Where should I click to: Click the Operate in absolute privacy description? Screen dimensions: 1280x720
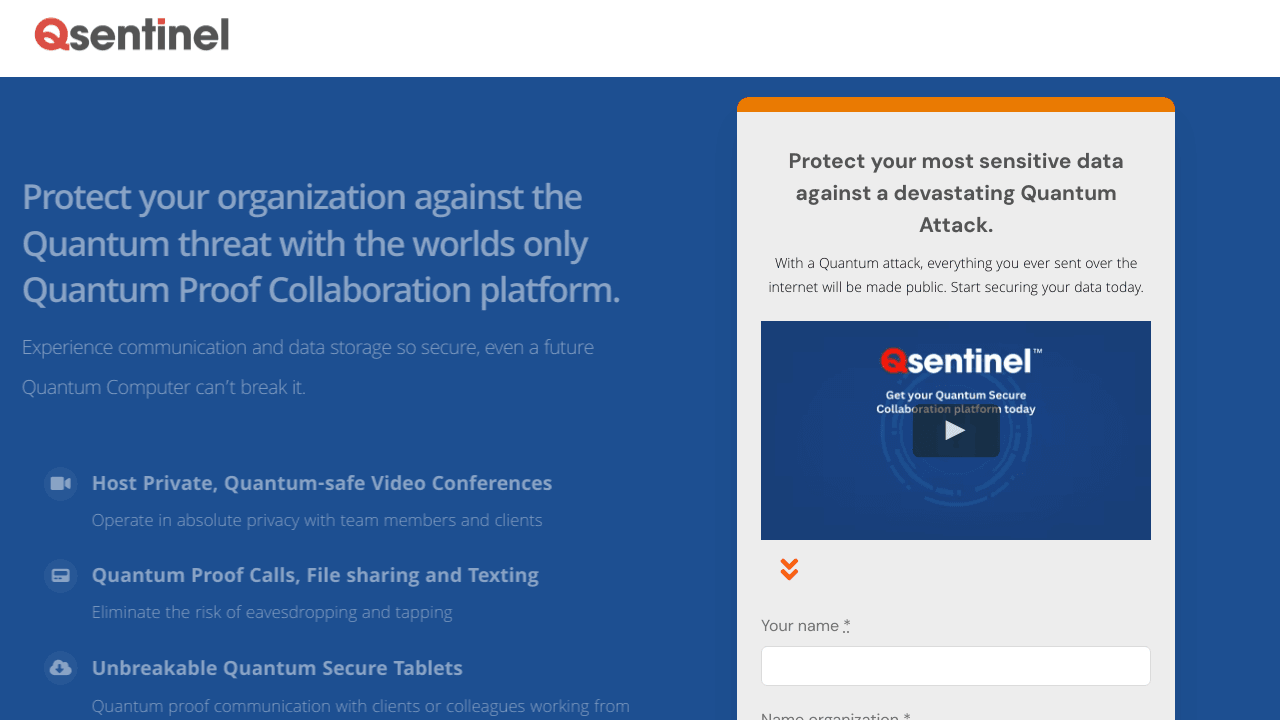click(x=317, y=520)
